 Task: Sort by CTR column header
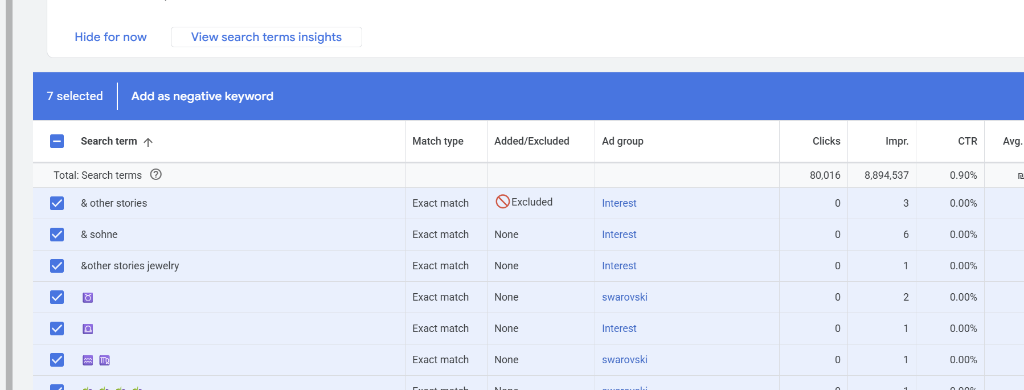click(x=967, y=141)
